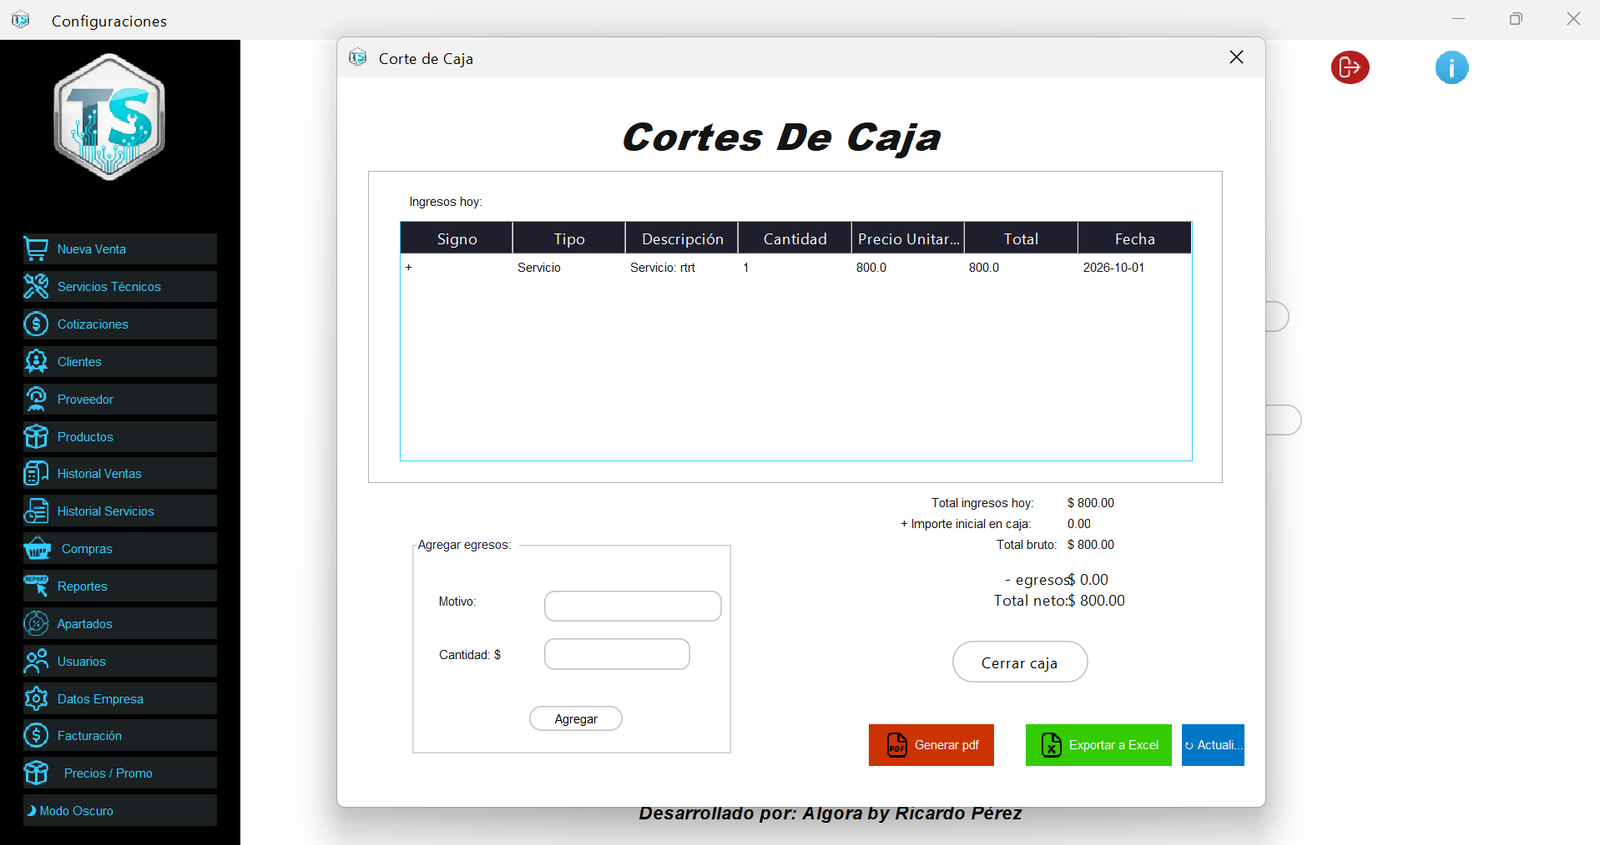Click the blue information icon

pos(1452,67)
